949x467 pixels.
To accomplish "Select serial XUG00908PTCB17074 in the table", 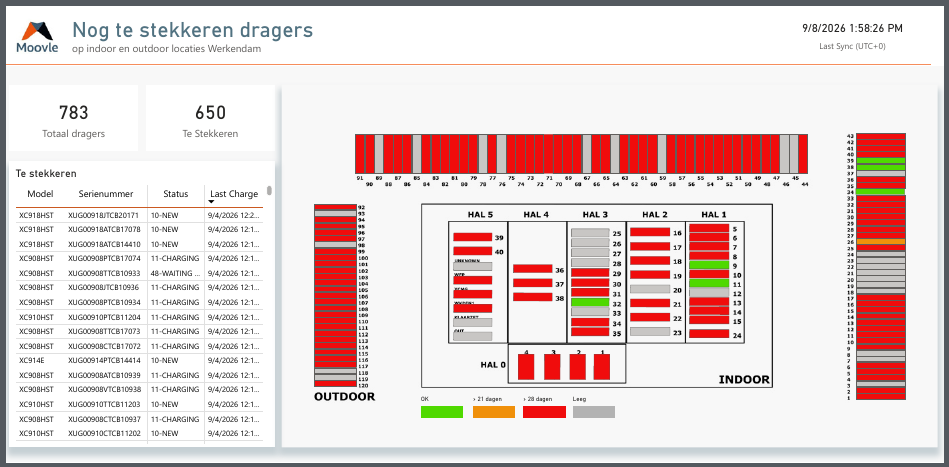I will pyautogui.click(x=103, y=259).
